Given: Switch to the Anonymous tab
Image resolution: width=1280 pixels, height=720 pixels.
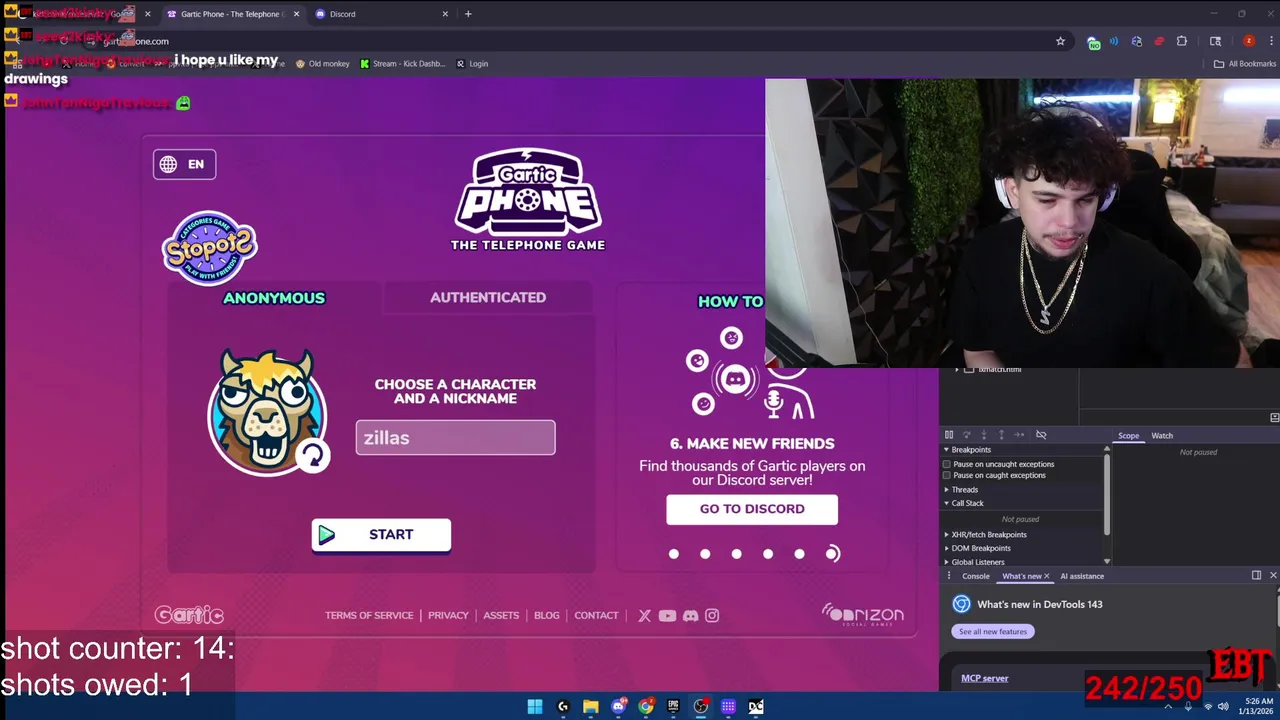Looking at the screenshot, I should tap(274, 298).
